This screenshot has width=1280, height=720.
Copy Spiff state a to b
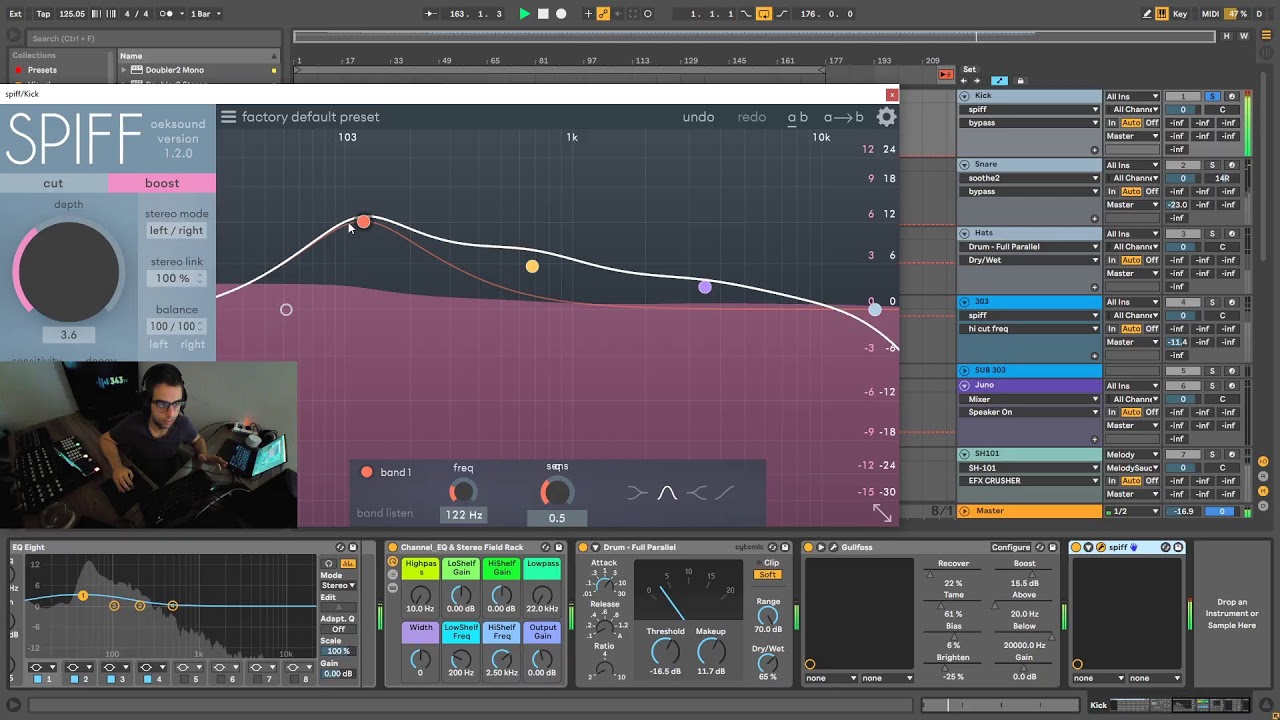(844, 117)
